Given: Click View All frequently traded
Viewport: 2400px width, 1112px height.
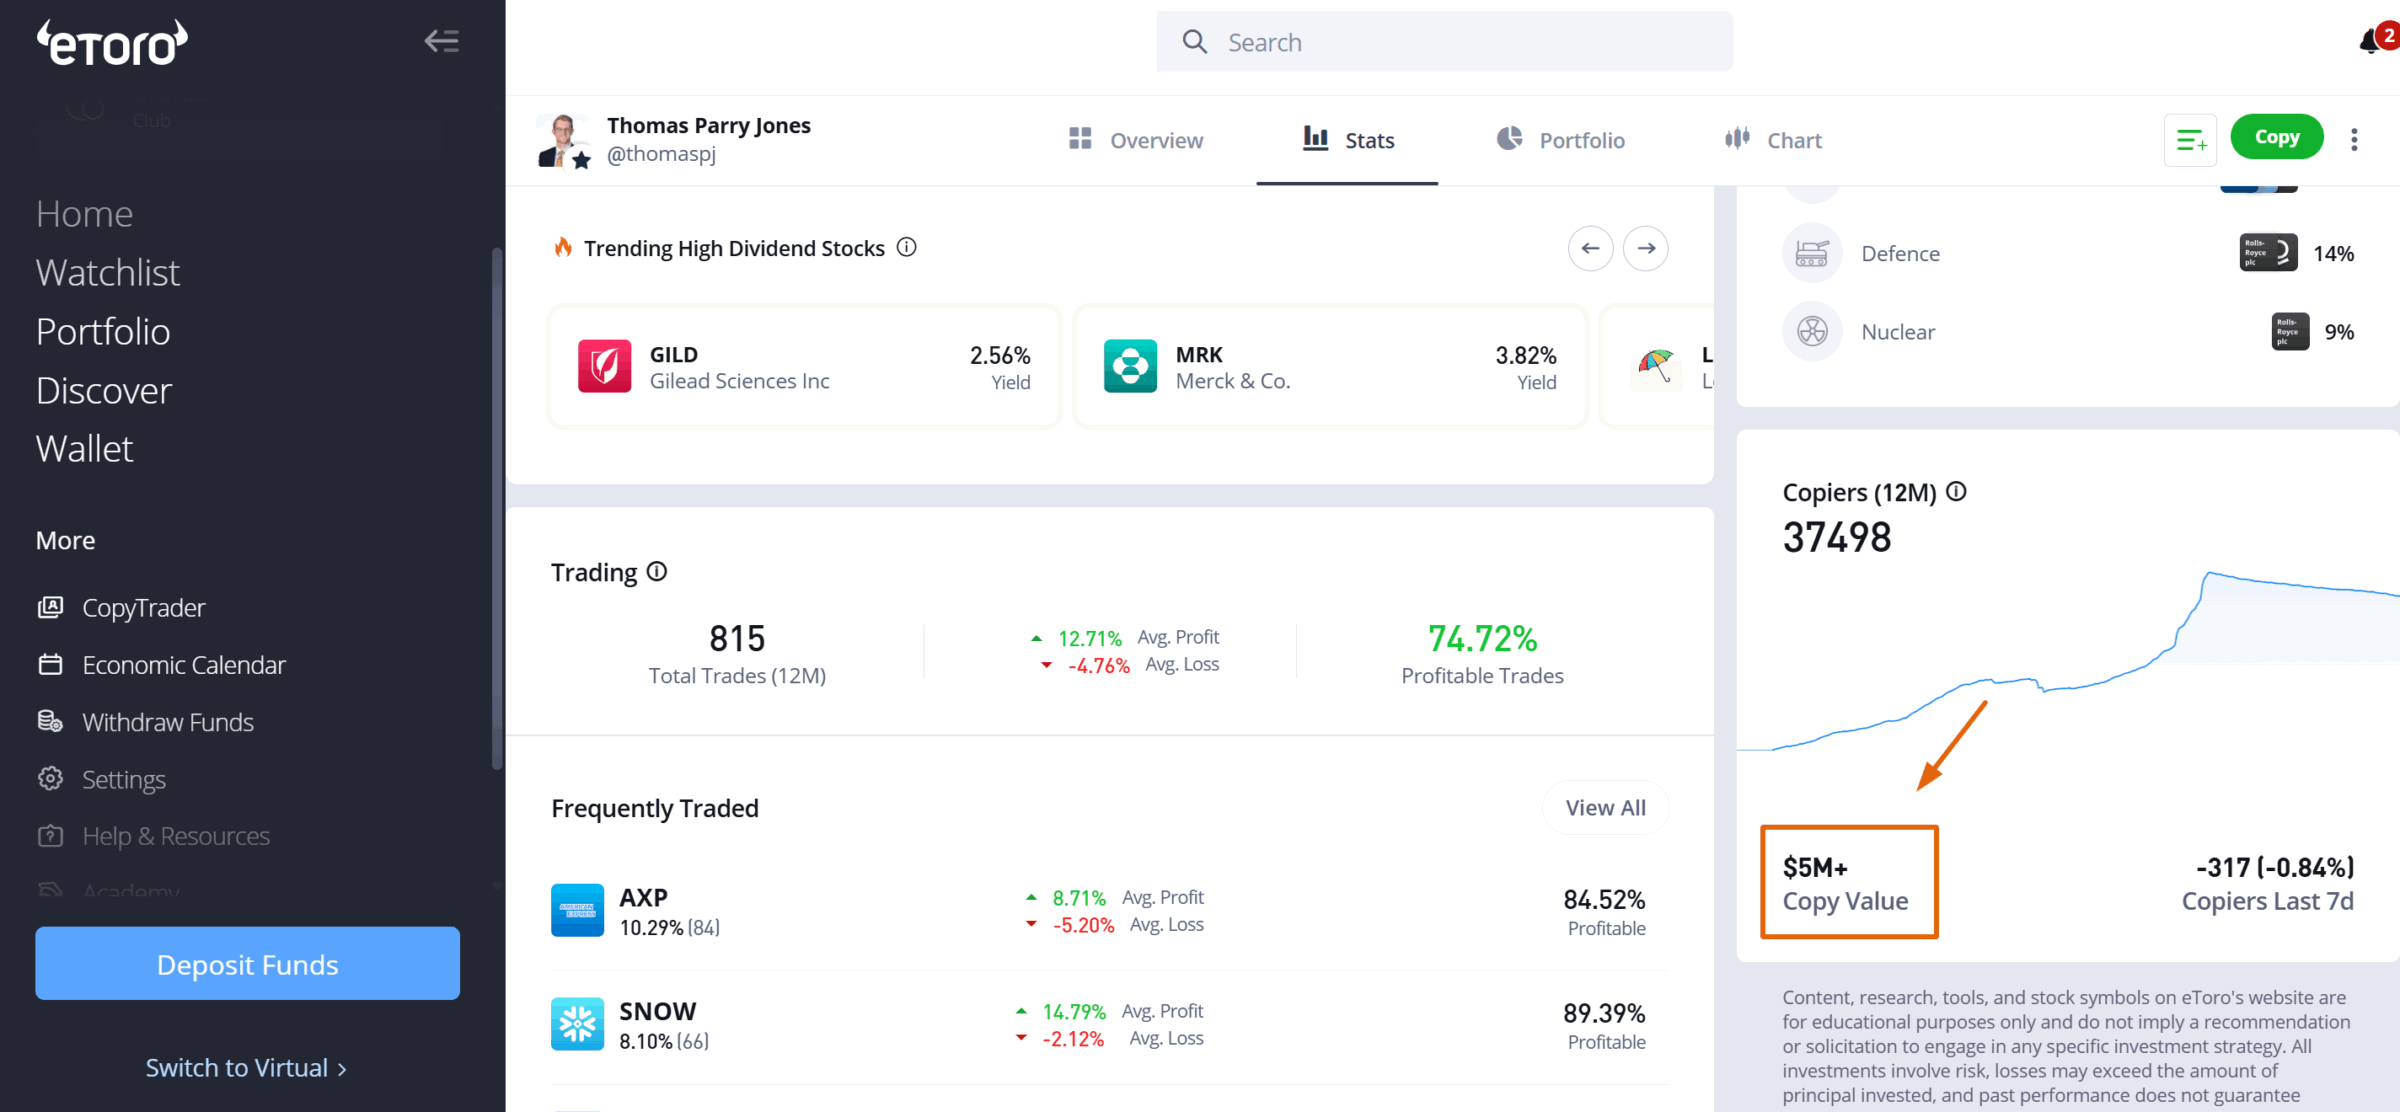Looking at the screenshot, I should coord(1605,807).
